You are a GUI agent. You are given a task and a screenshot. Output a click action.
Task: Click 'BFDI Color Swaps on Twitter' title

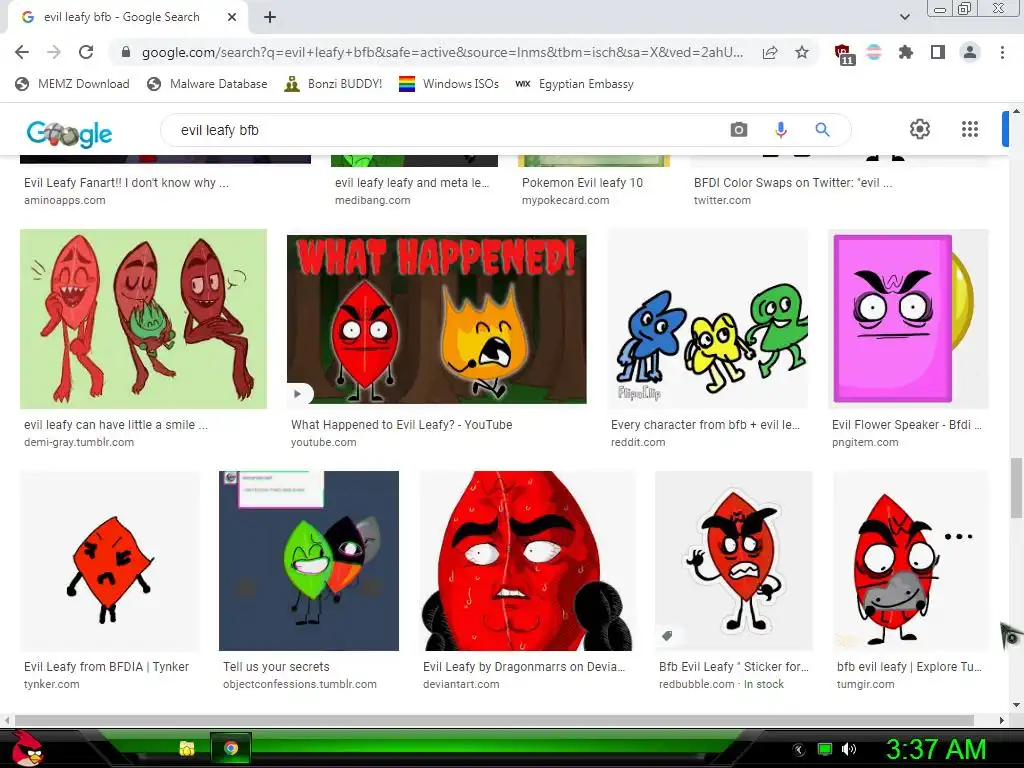pos(793,183)
